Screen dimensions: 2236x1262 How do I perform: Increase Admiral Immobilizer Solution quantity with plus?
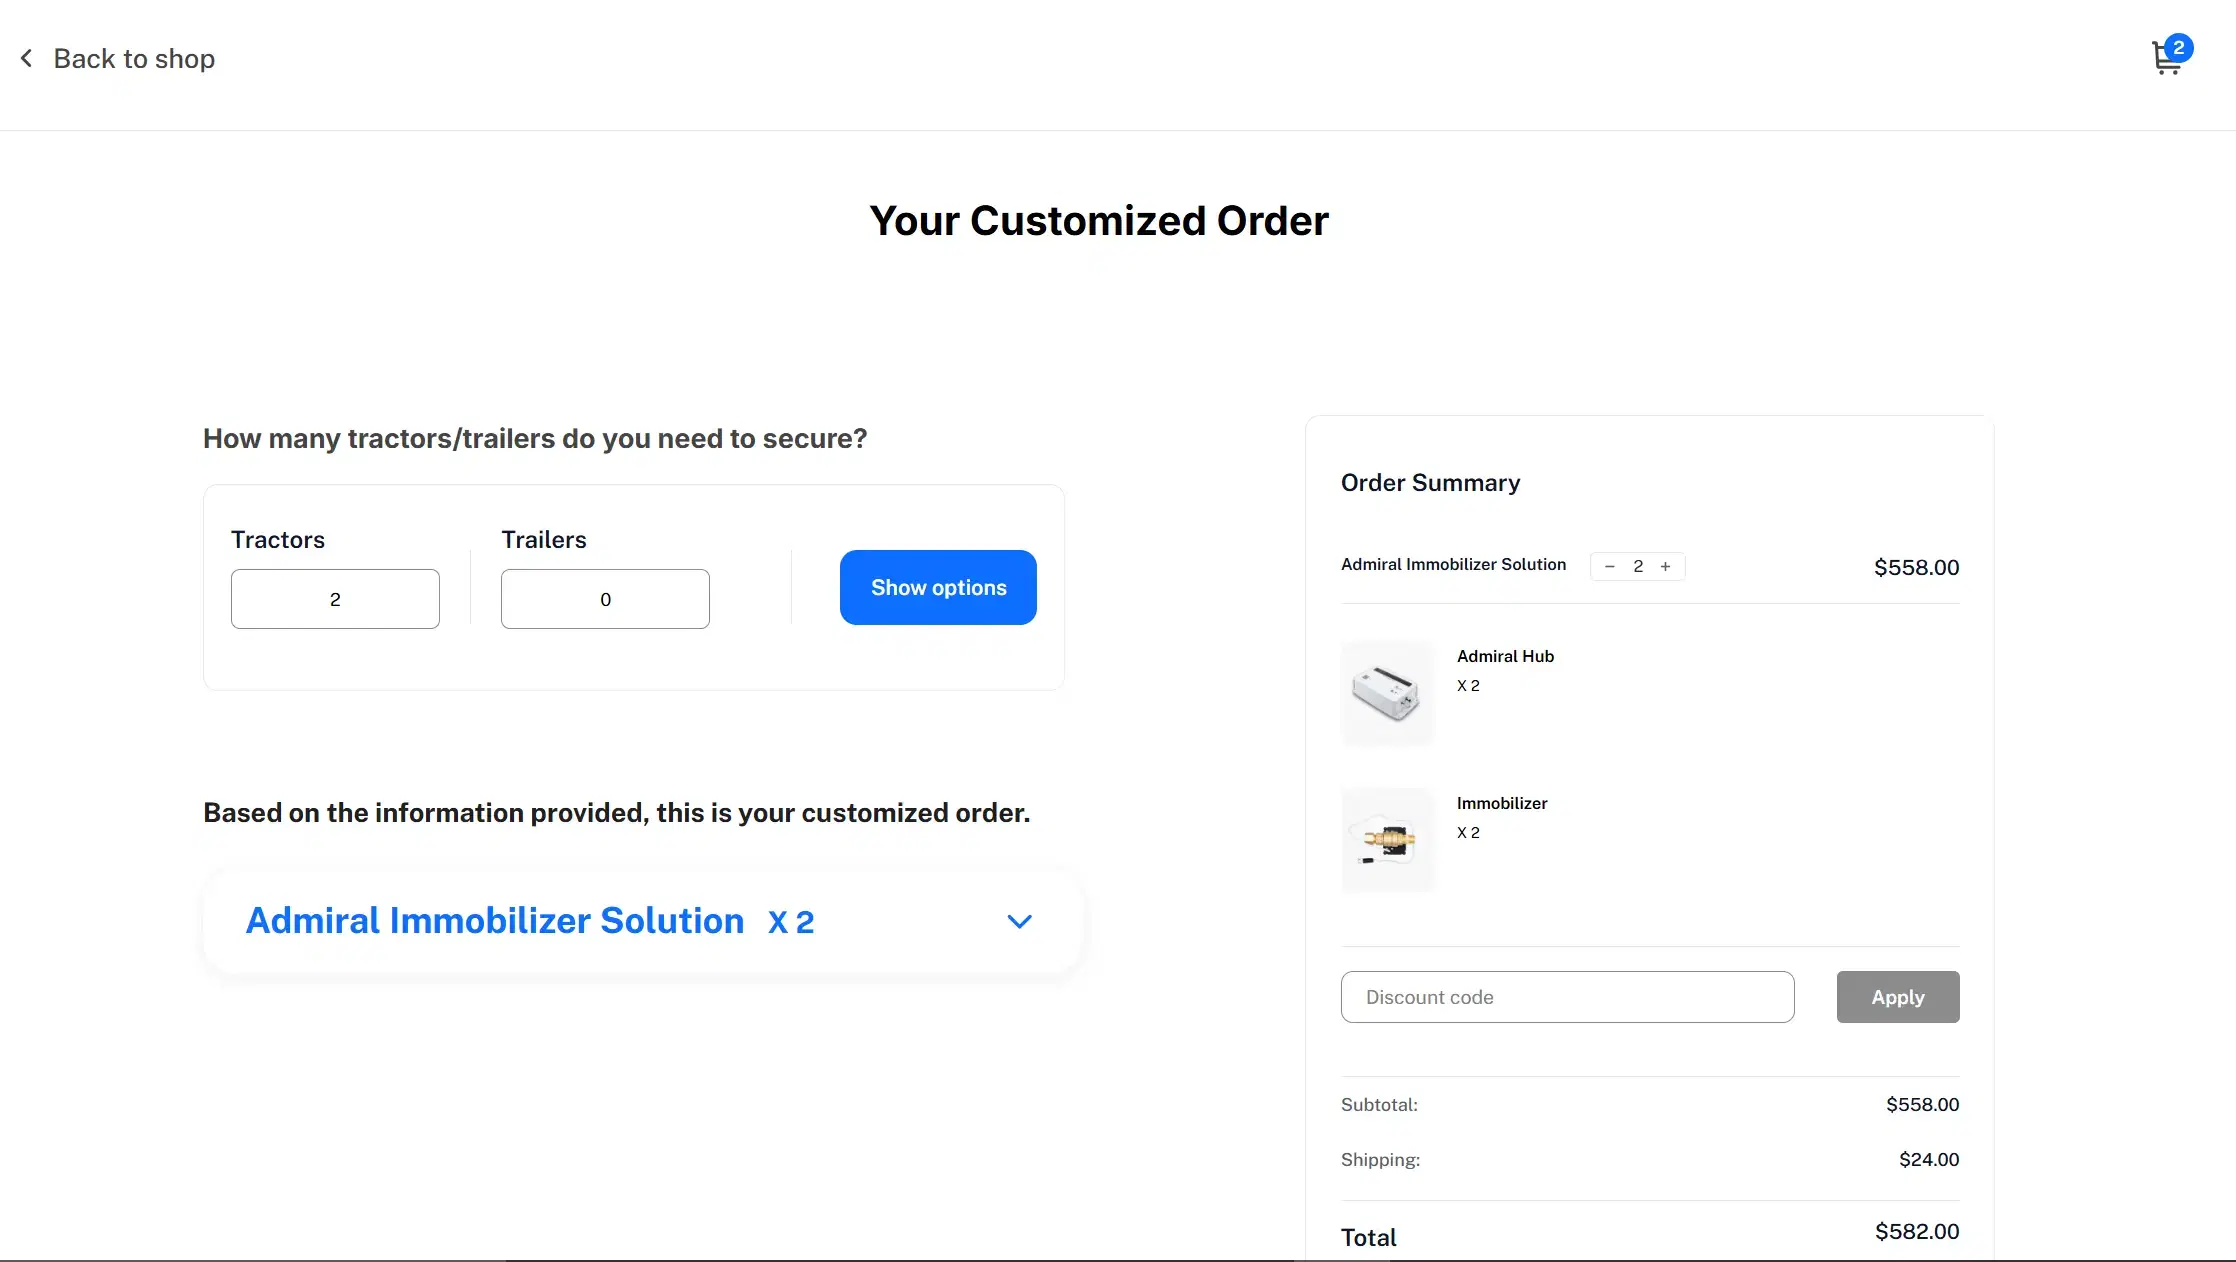[1666, 567]
